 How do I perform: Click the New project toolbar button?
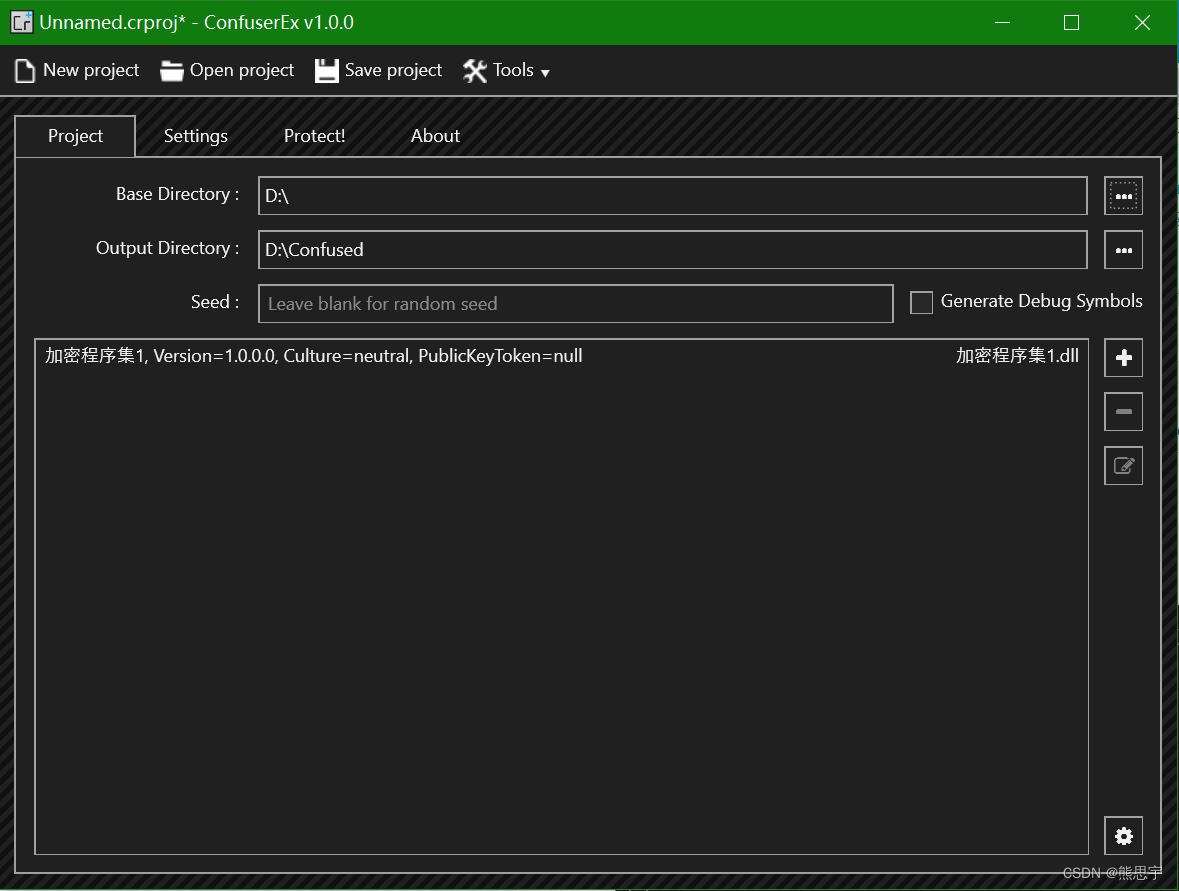pos(77,71)
